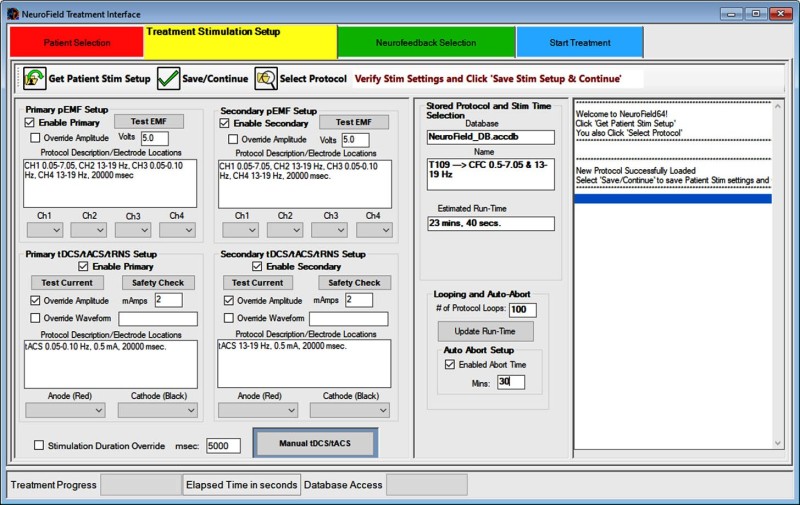Go to the Start Treatment tab

point(579,43)
